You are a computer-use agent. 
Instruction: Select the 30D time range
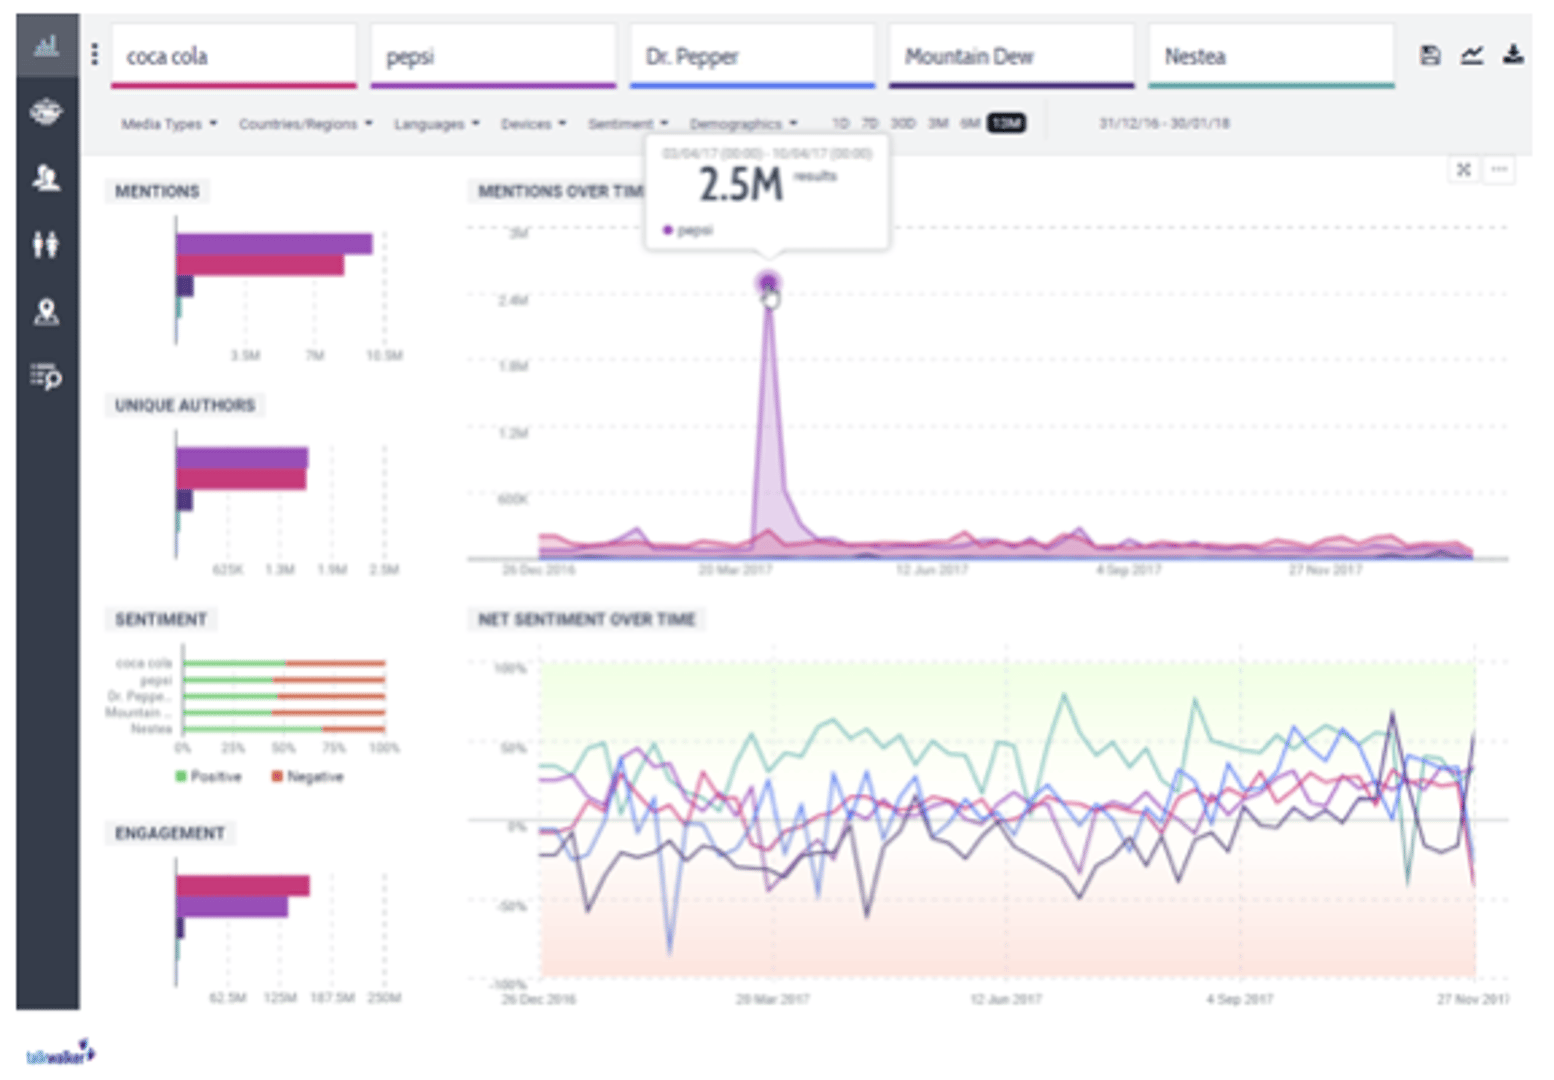click(903, 123)
